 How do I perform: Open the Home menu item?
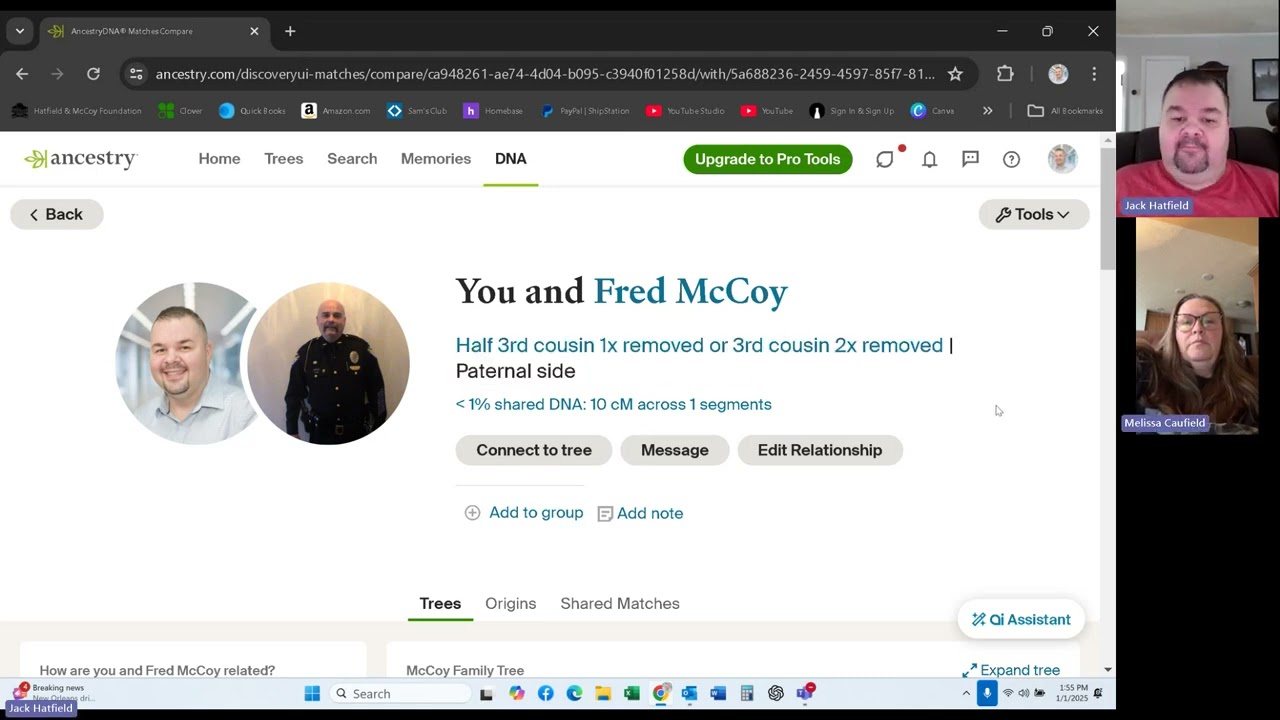point(219,159)
